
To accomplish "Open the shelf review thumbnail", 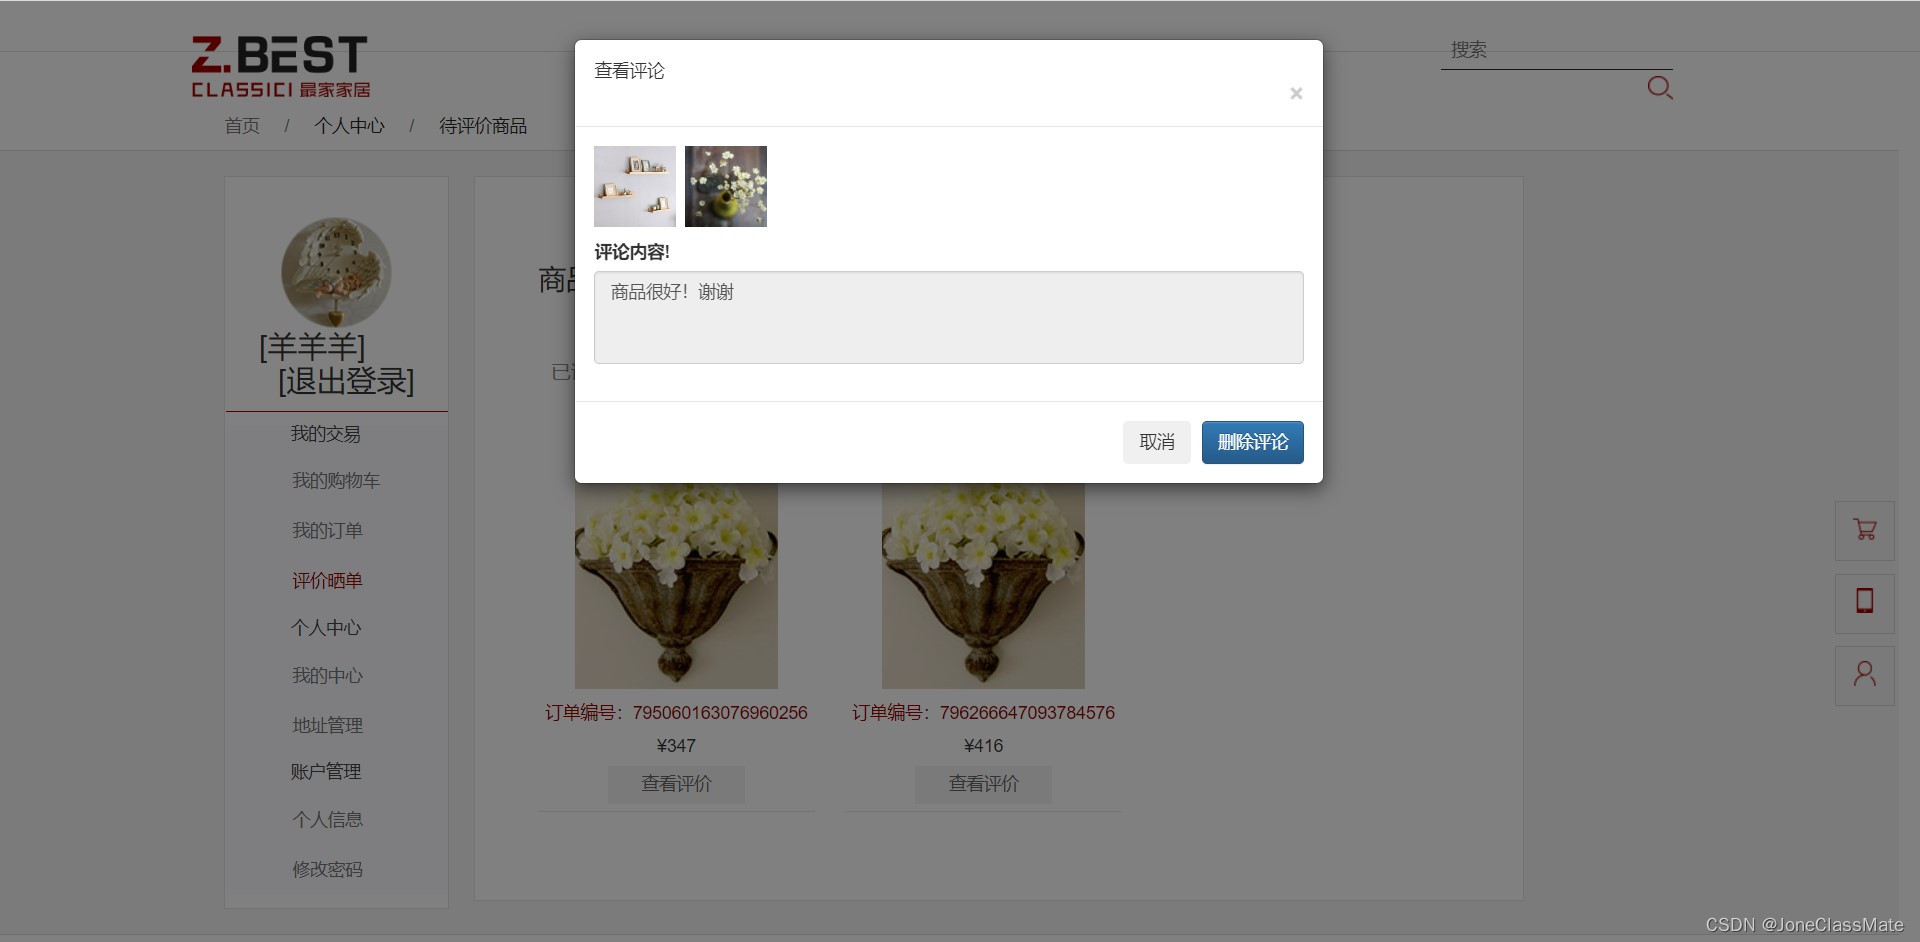I will coord(635,186).
